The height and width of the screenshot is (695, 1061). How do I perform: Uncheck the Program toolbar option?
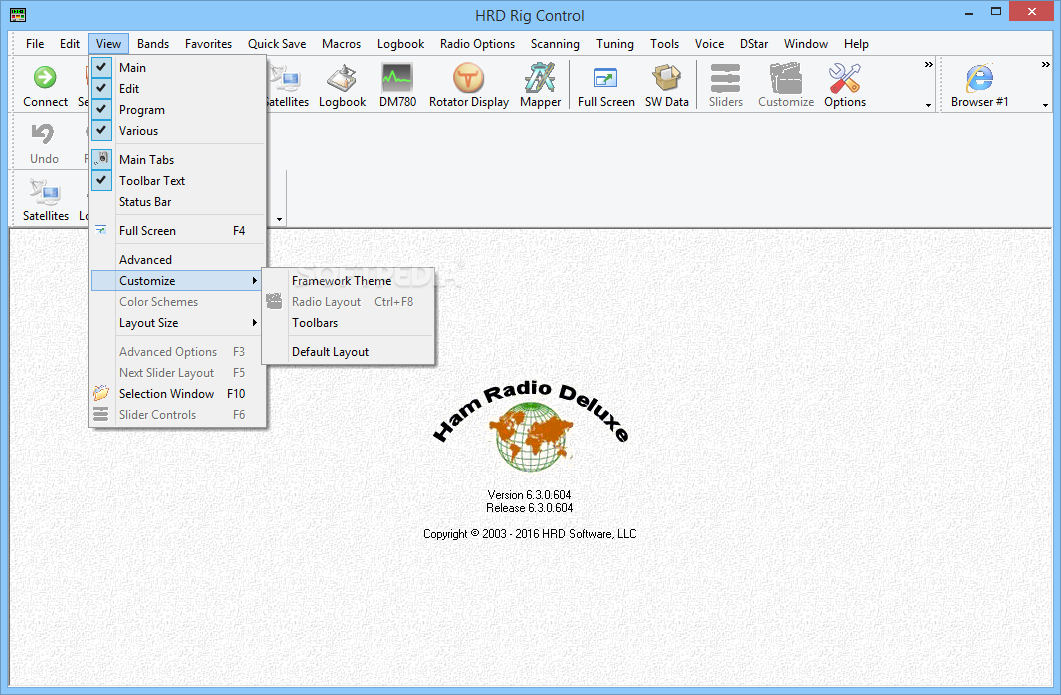click(x=101, y=109)
